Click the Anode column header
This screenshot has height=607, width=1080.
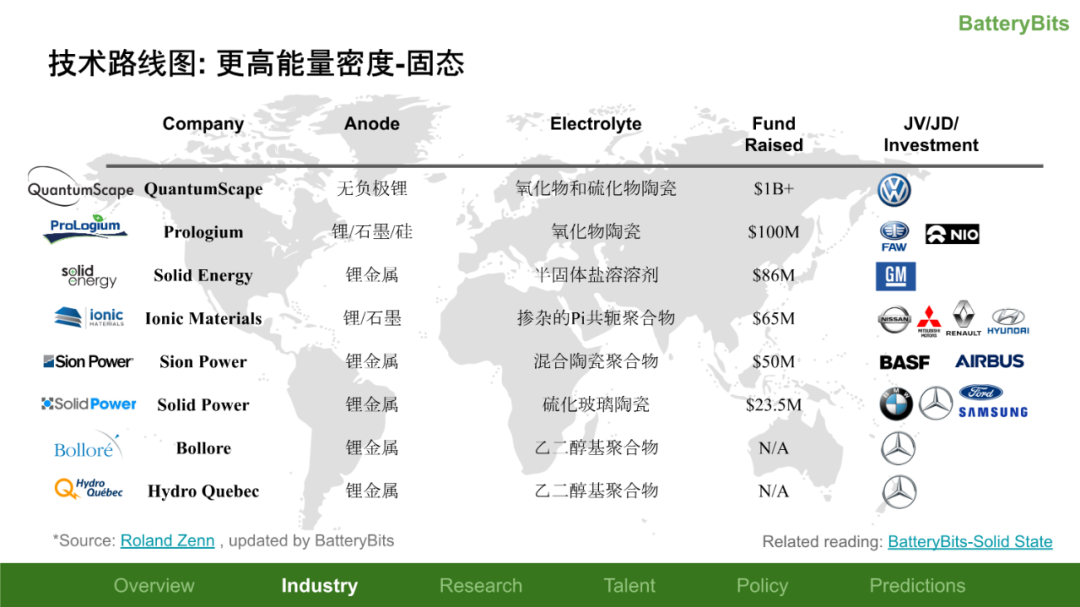tap(372, 124)
